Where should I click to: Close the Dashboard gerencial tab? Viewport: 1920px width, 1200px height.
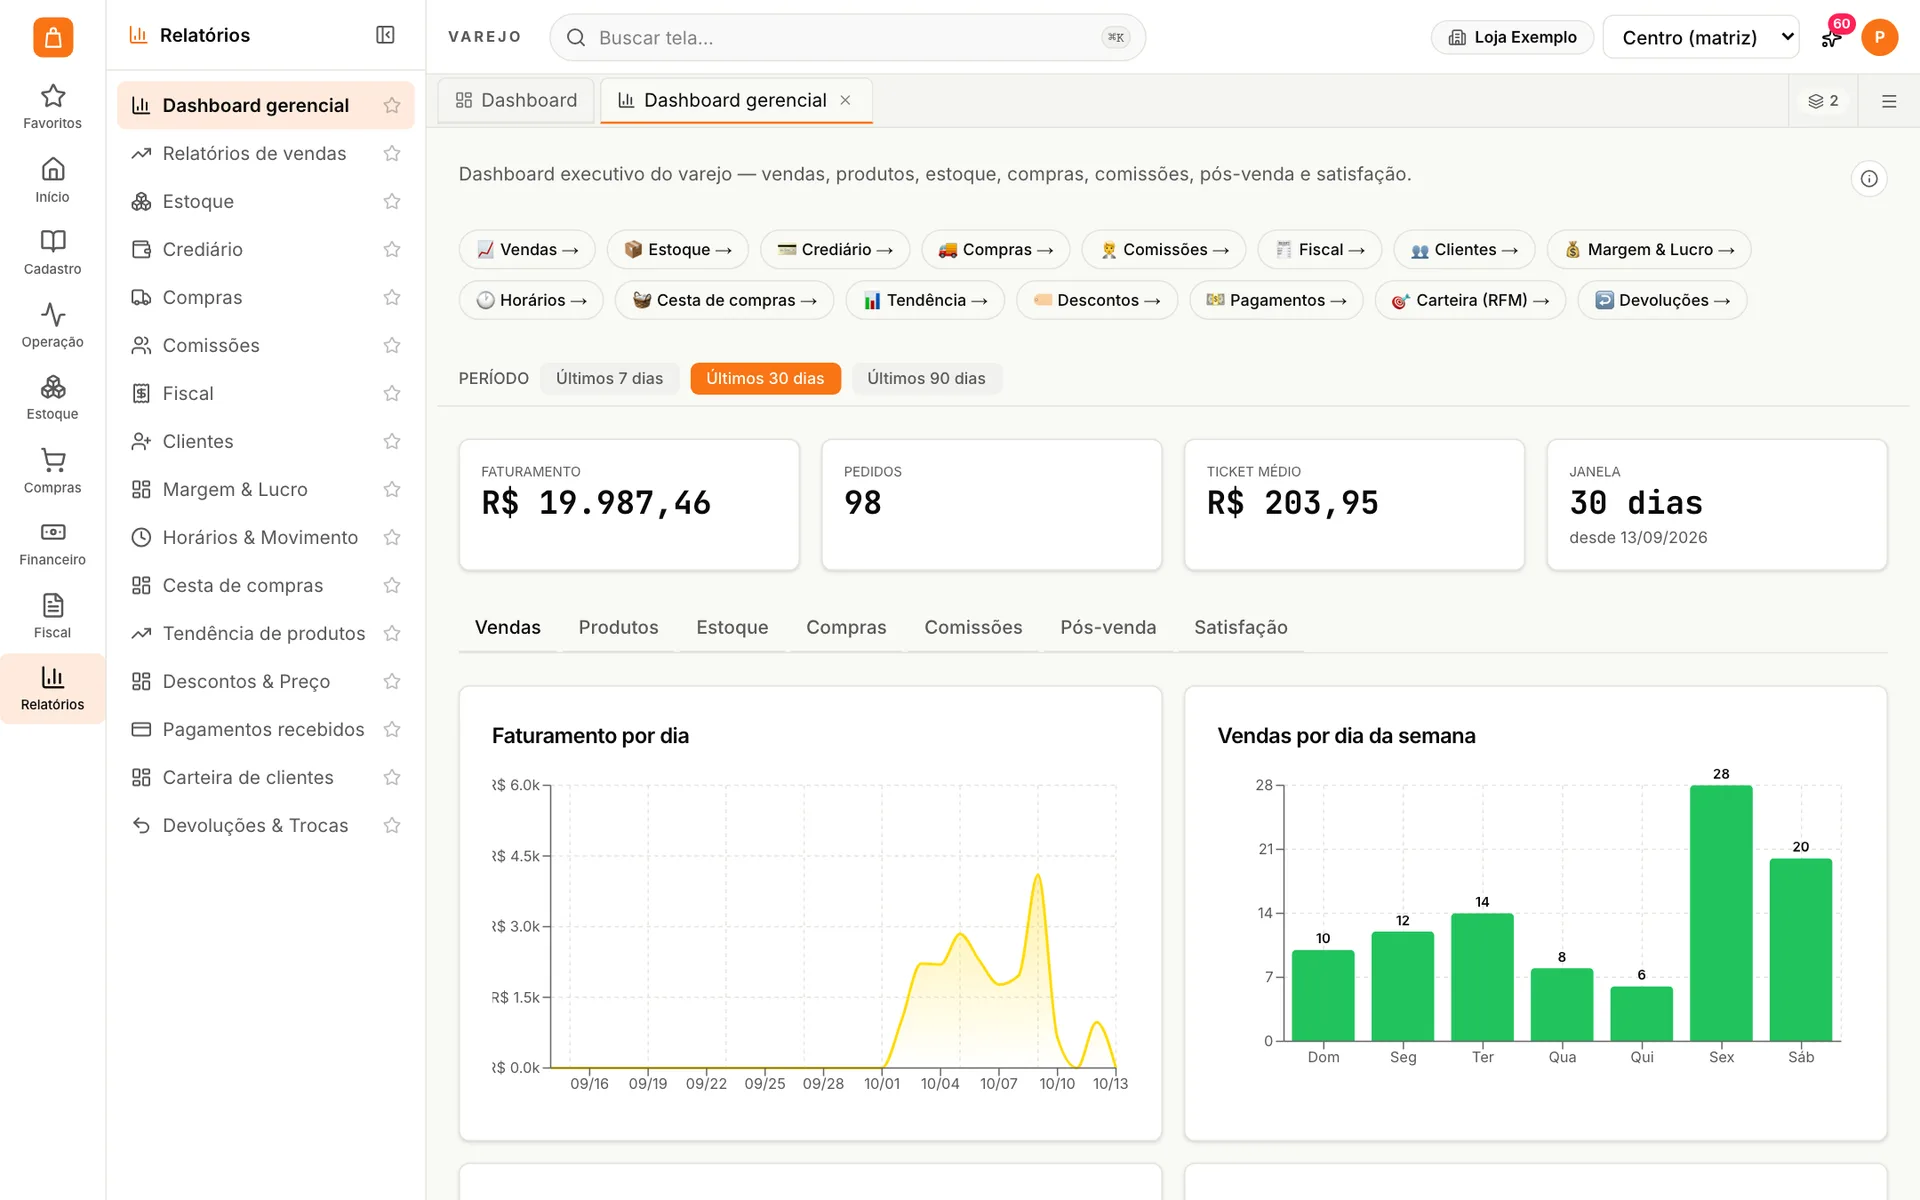click(845, 100)
